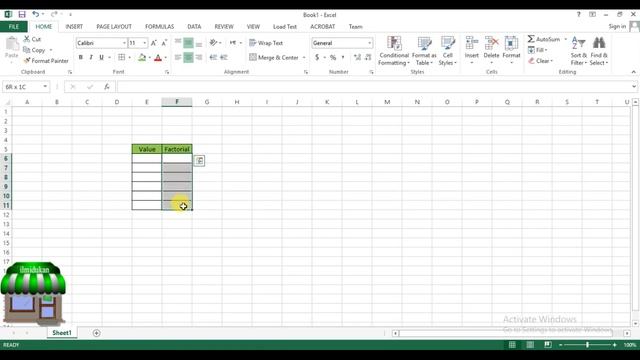Open the Format cells menu
Image resolution: width=640 pixels, height=360 pixels.
point(511,51)
